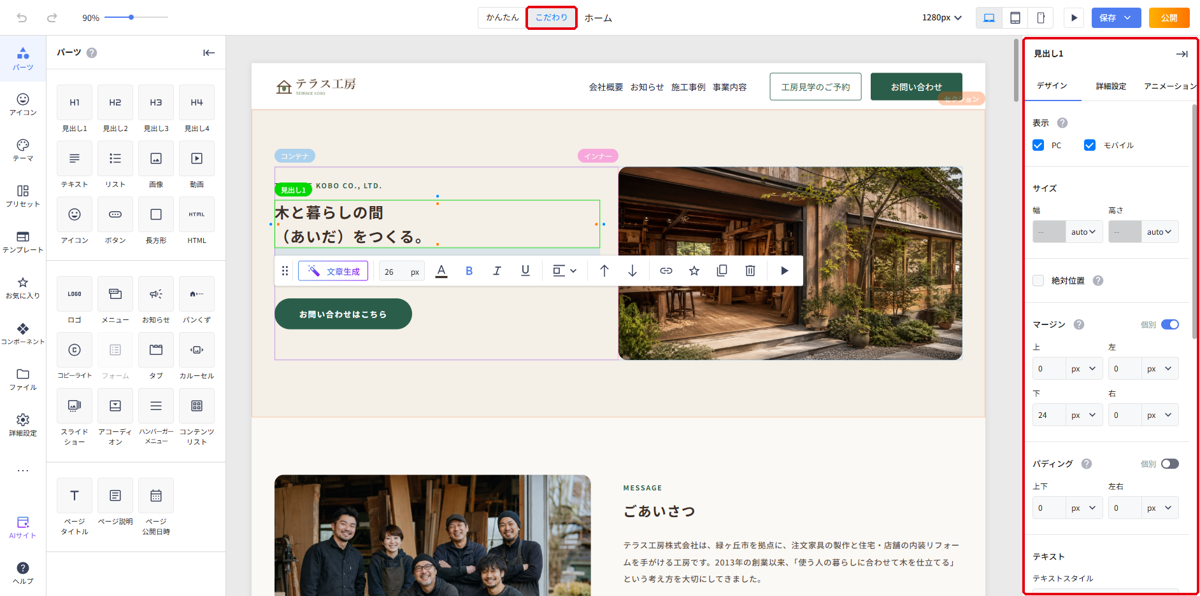
Task: Select the 動画 part
Action: point(197,166)
